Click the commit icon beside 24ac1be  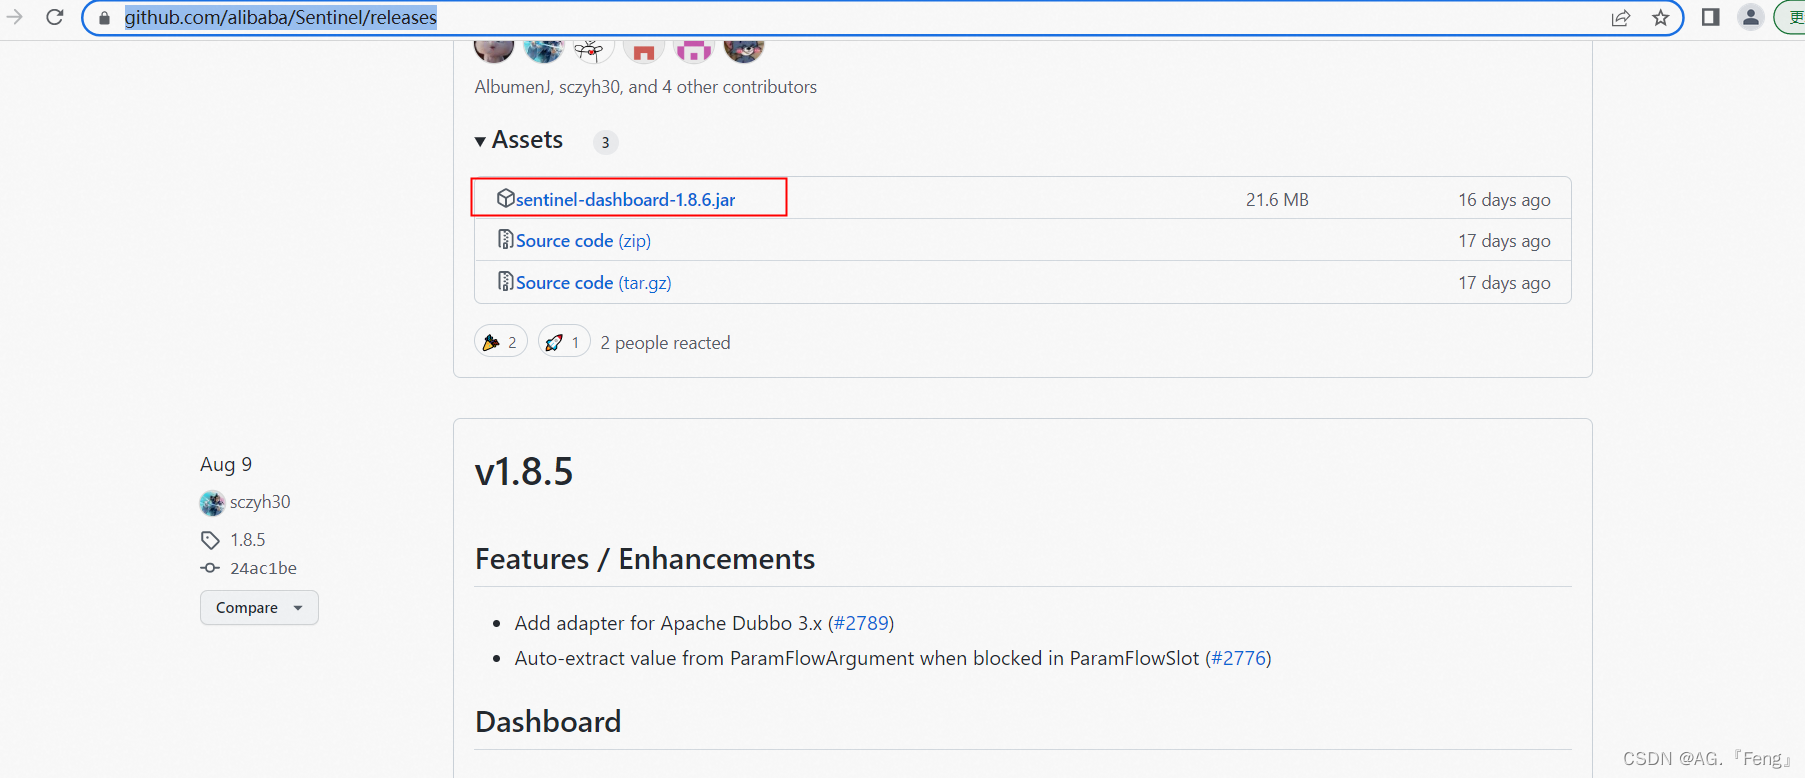coord(210,568)
